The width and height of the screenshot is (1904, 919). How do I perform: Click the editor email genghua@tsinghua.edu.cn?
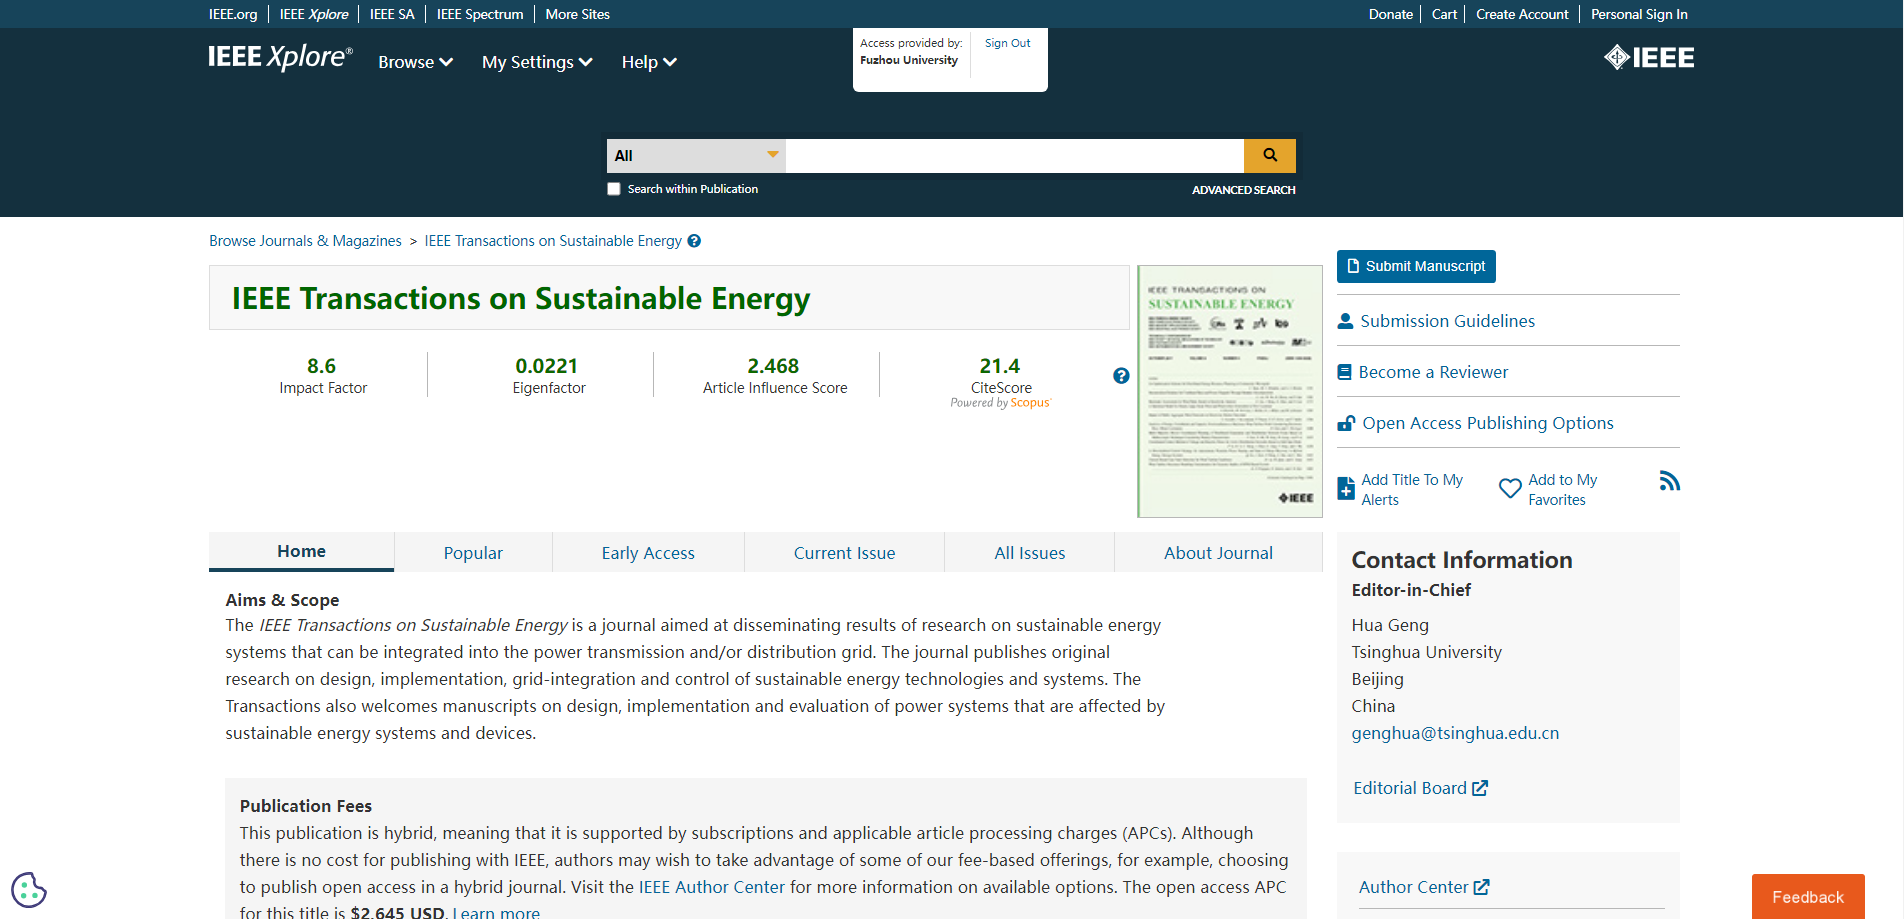click(x=1455, y=733)
